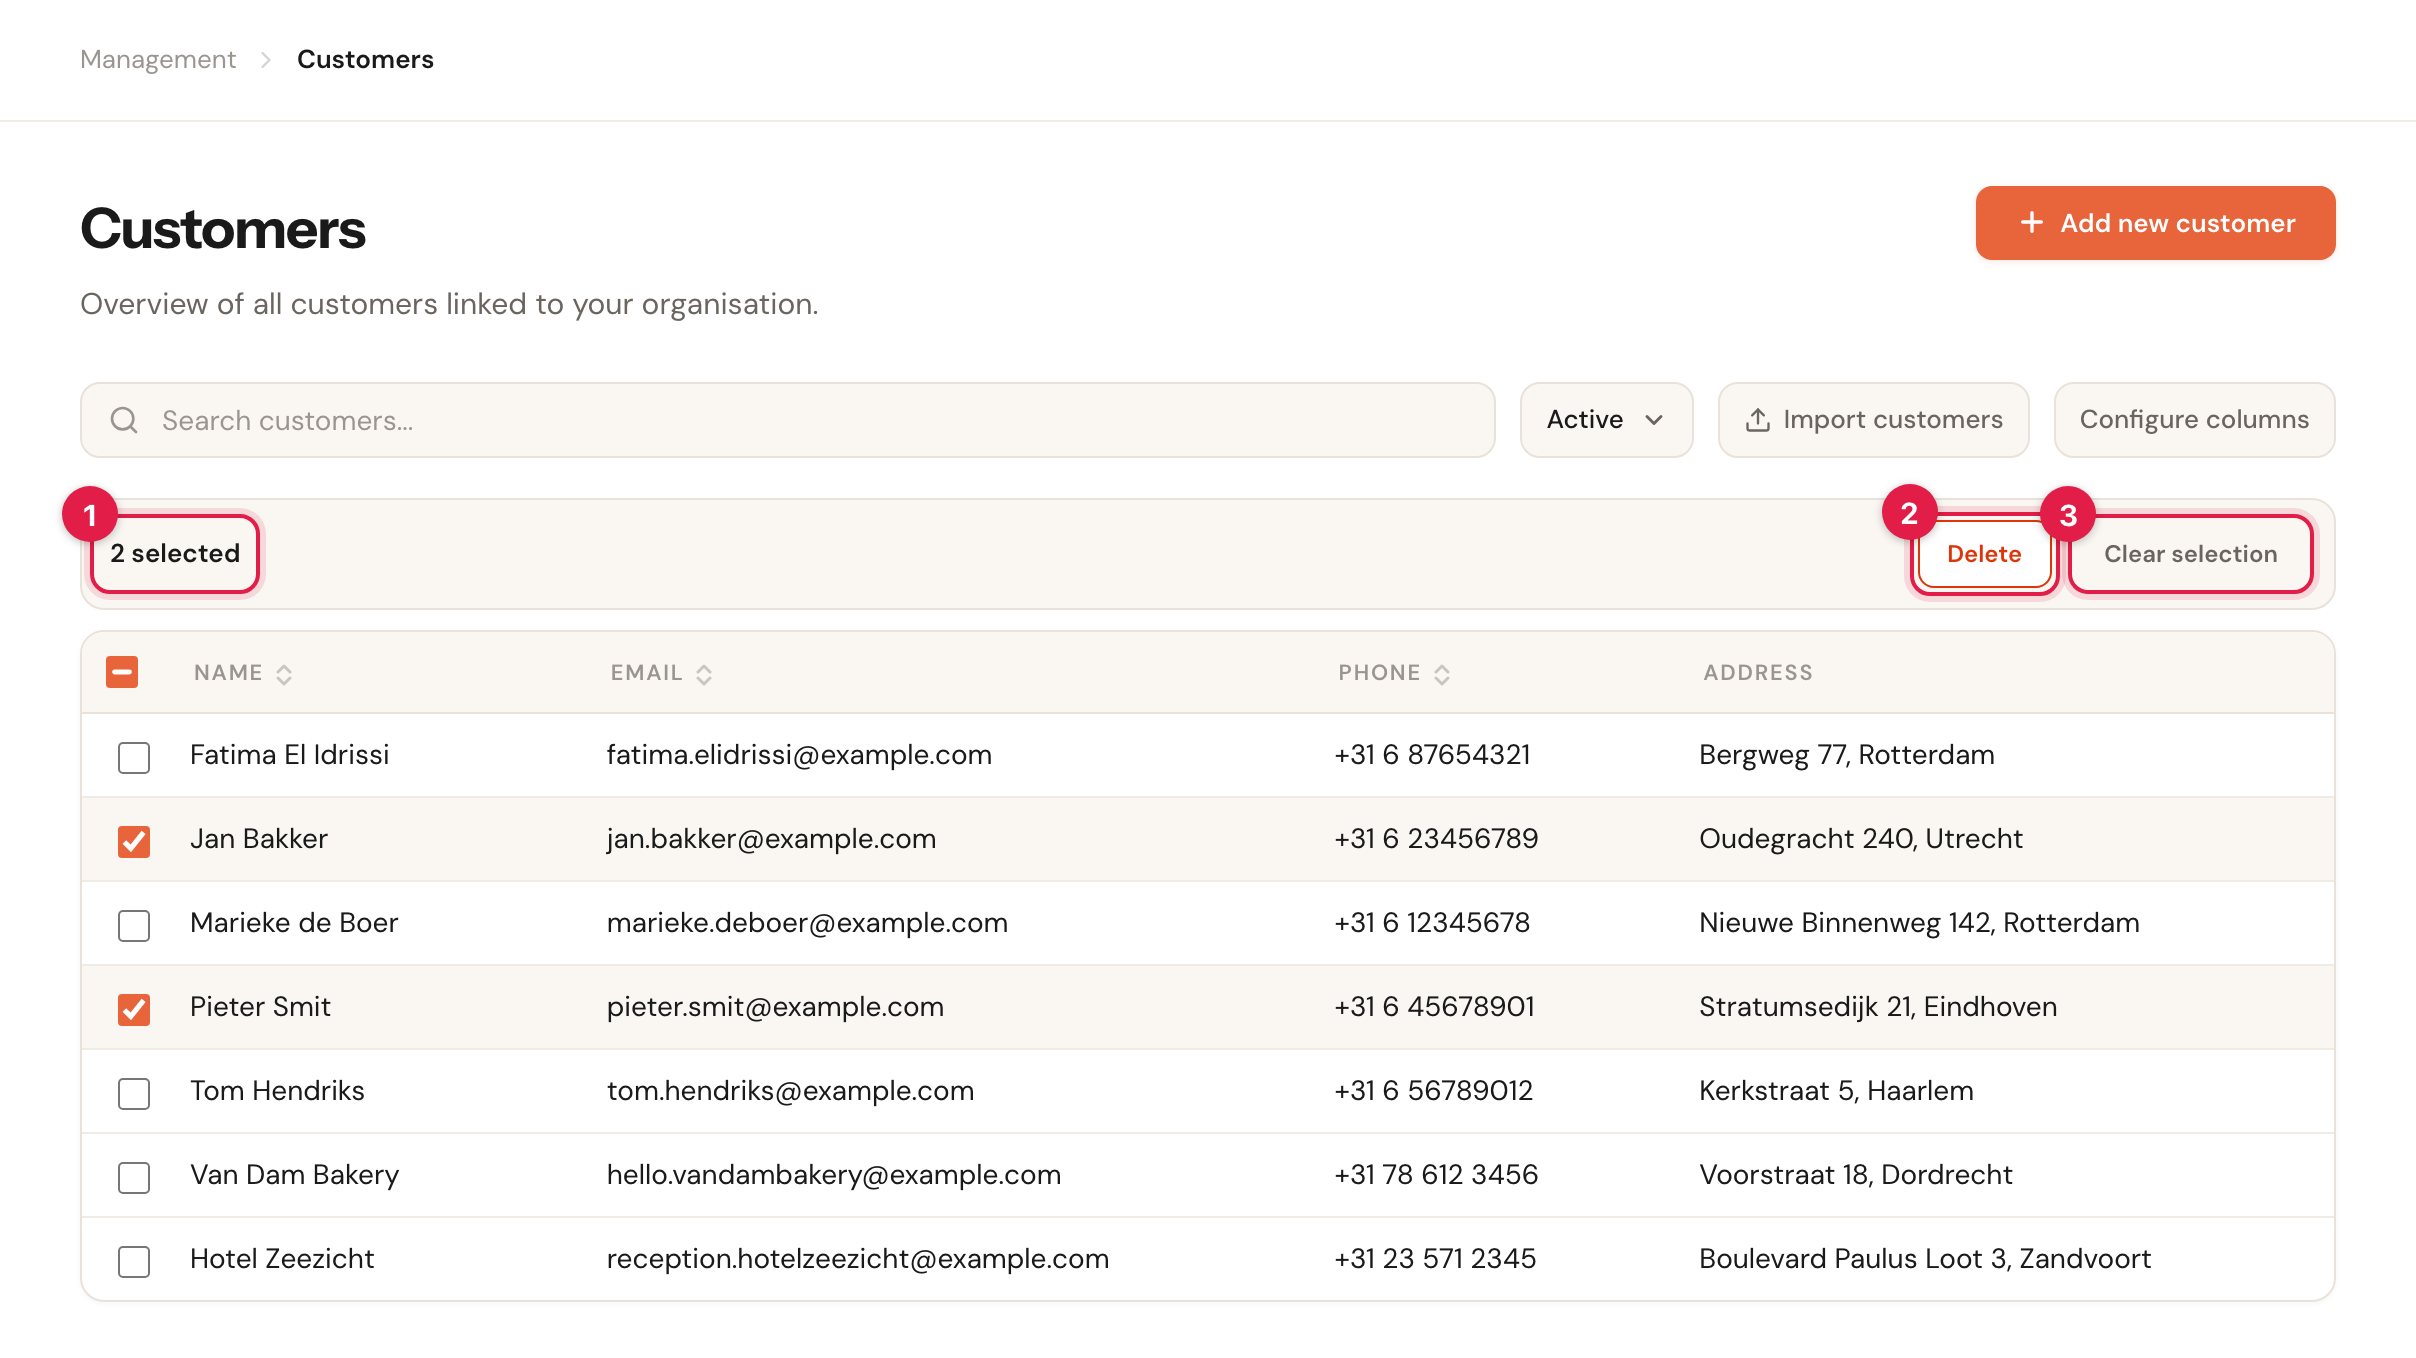Click the name Tom Hendriks
The width and height of the screenshot is (2416, 1358).
[x=277, y=1091]
